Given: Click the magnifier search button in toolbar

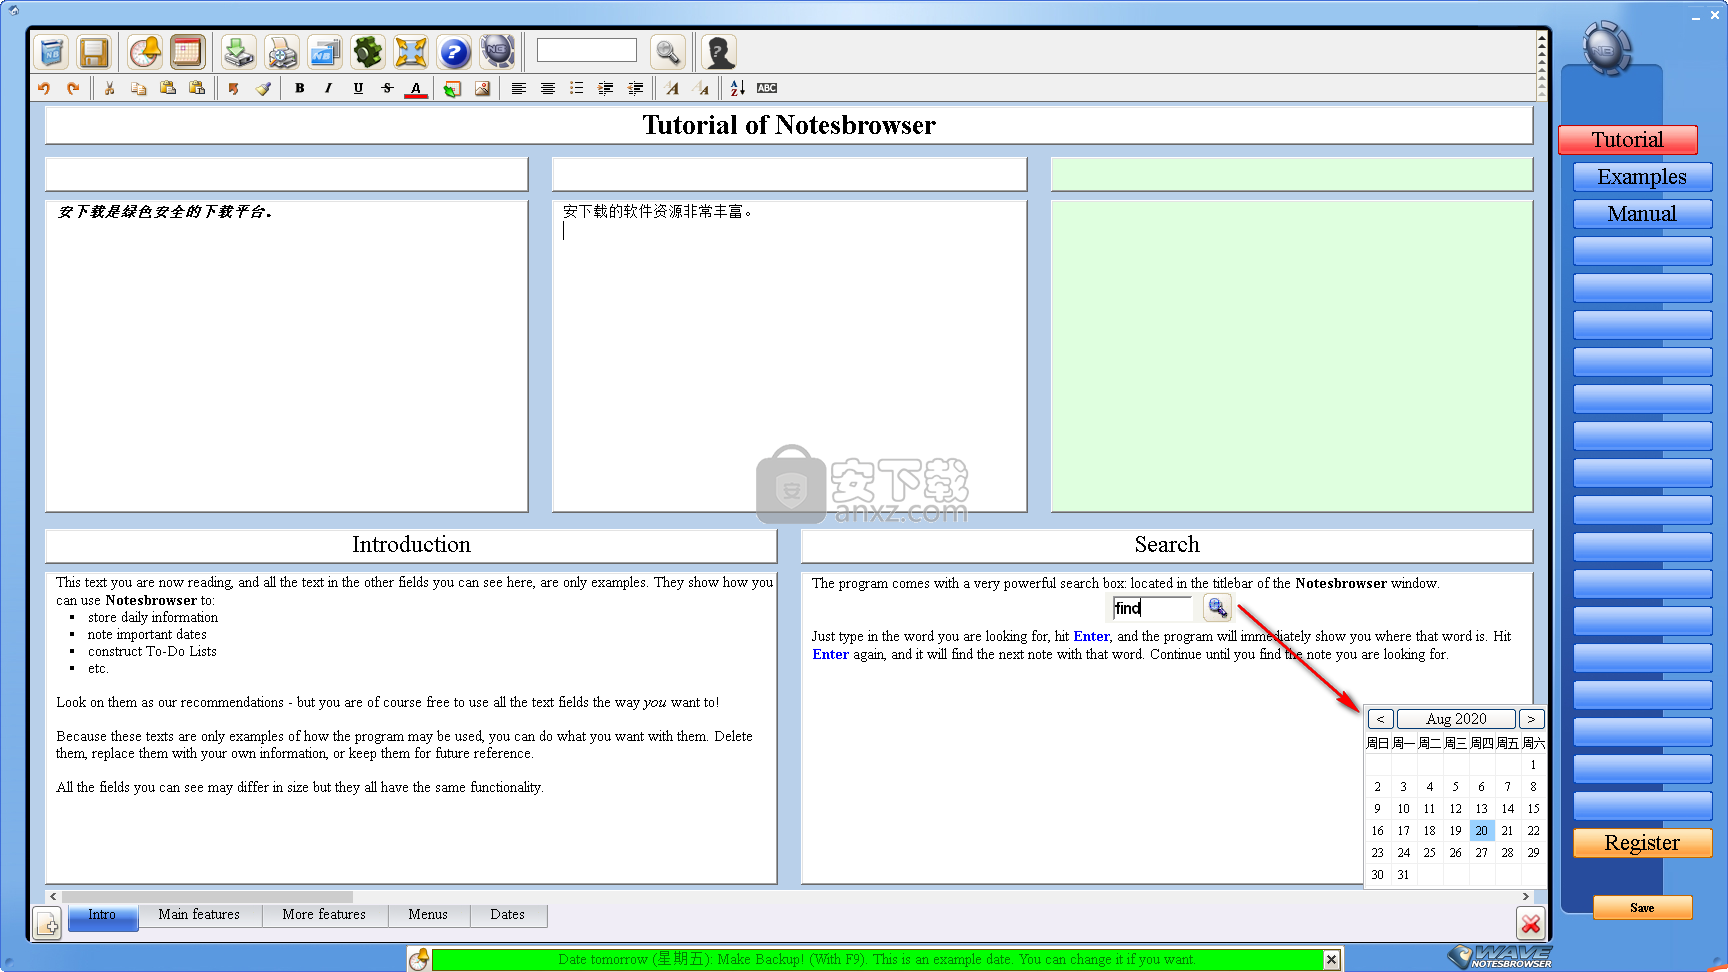Looking at the screenshot, I should tap(668, 52).
